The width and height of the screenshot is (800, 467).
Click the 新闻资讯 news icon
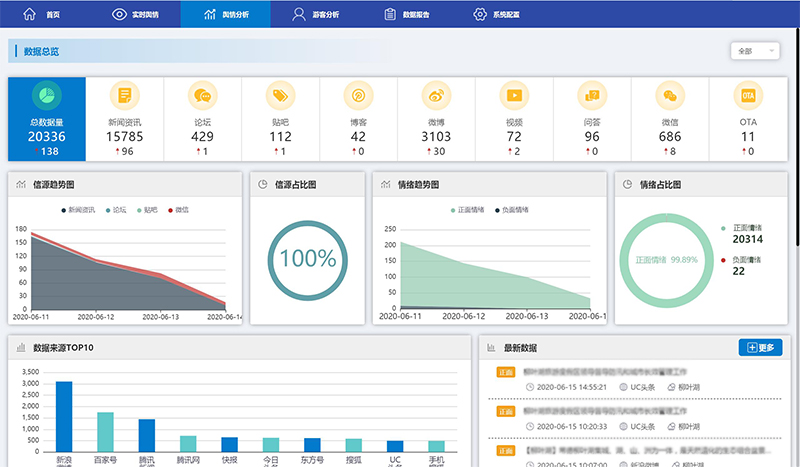125,95
